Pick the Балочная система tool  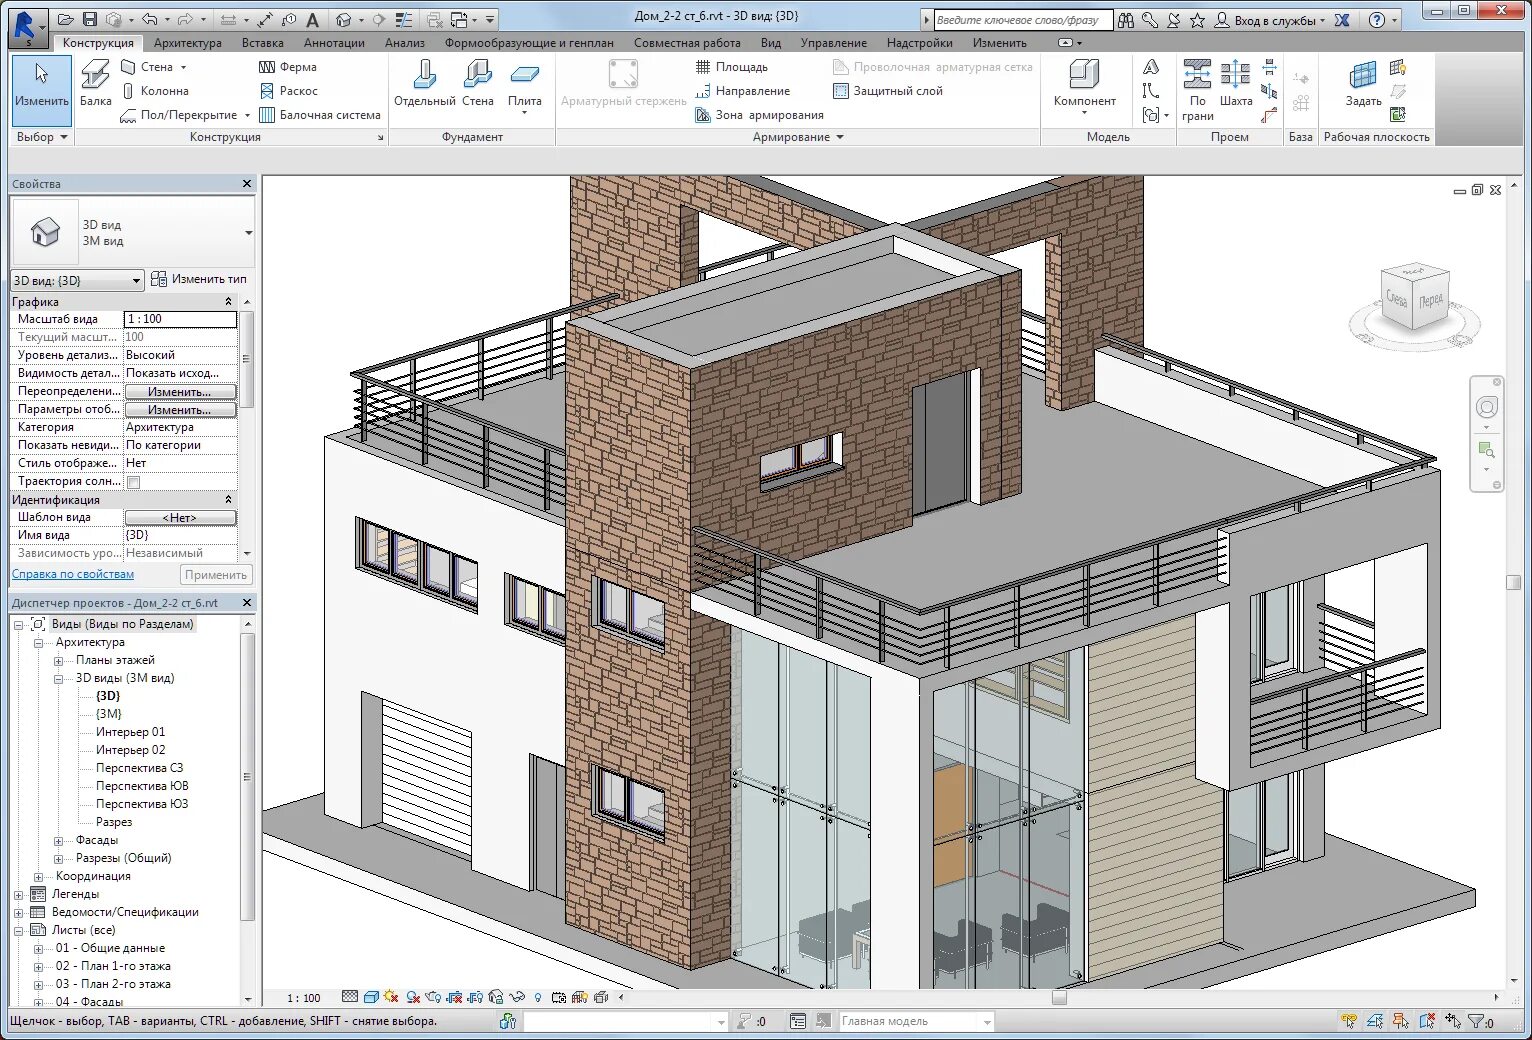click(320, 115)
